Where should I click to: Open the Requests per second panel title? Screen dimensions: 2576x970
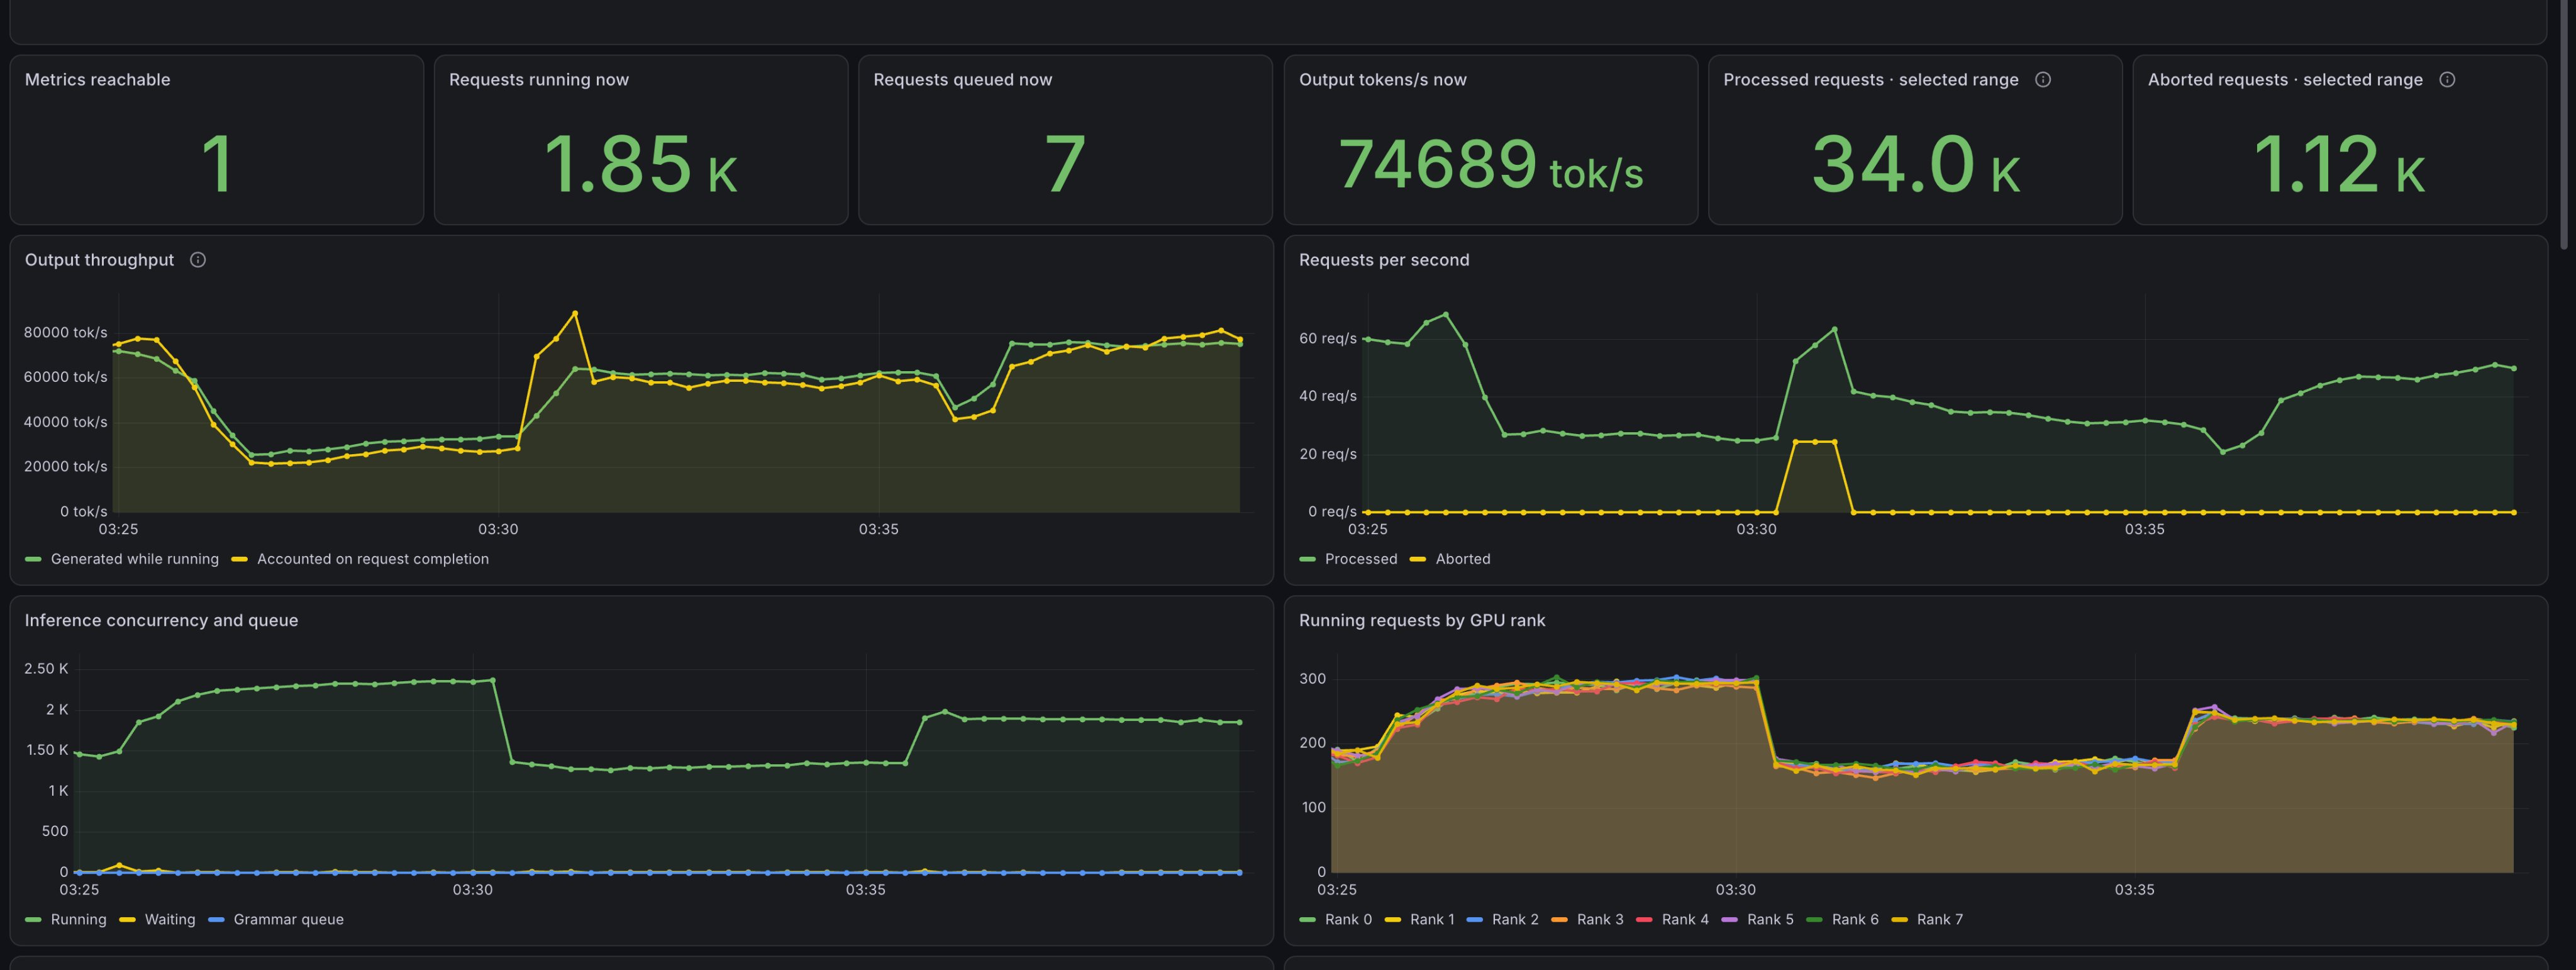pyautogui.click(x=1384, y=260)
